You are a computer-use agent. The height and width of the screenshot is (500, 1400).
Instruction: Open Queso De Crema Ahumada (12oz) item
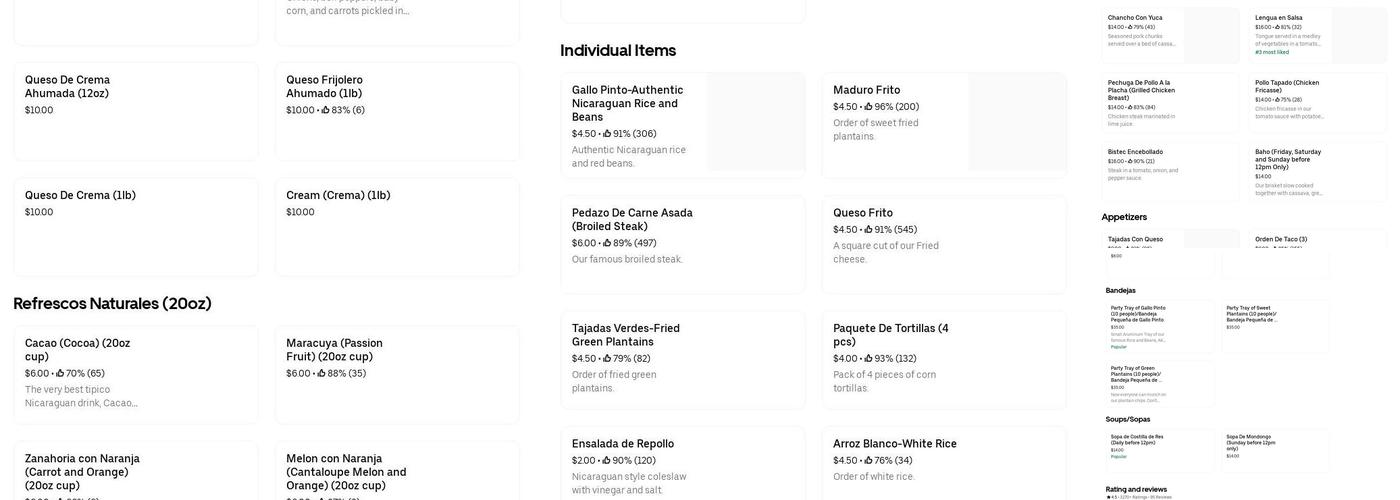pos(135,111)
